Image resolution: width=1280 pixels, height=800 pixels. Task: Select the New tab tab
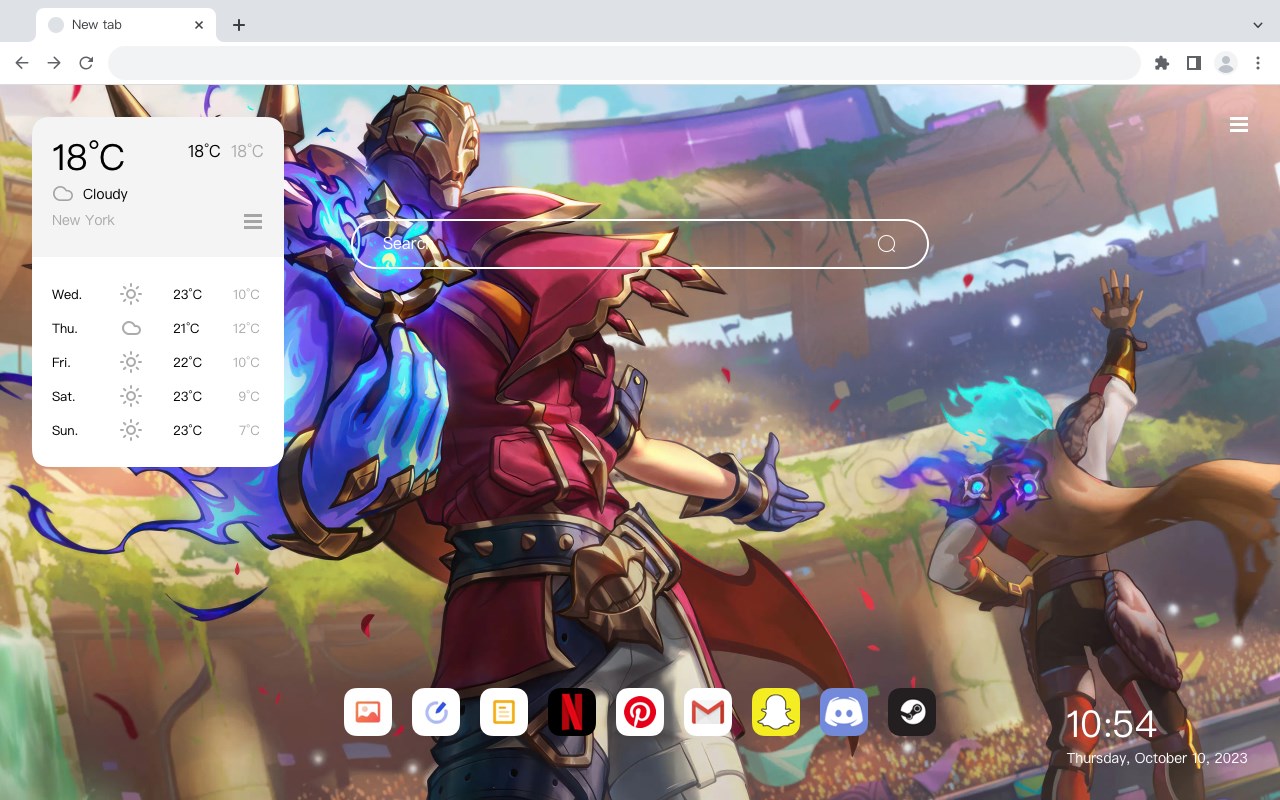pyautogui.click(x=126, y=25)
